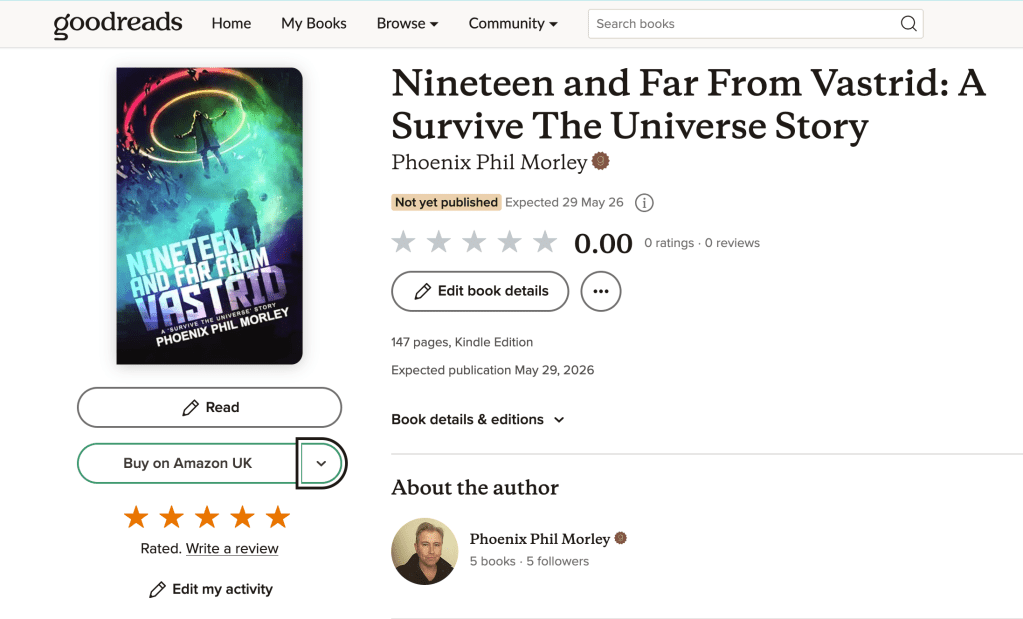Screen dimensions: 1023x619
Task: Click pencil icon beside Edit my activity
Action: [157, 590]
